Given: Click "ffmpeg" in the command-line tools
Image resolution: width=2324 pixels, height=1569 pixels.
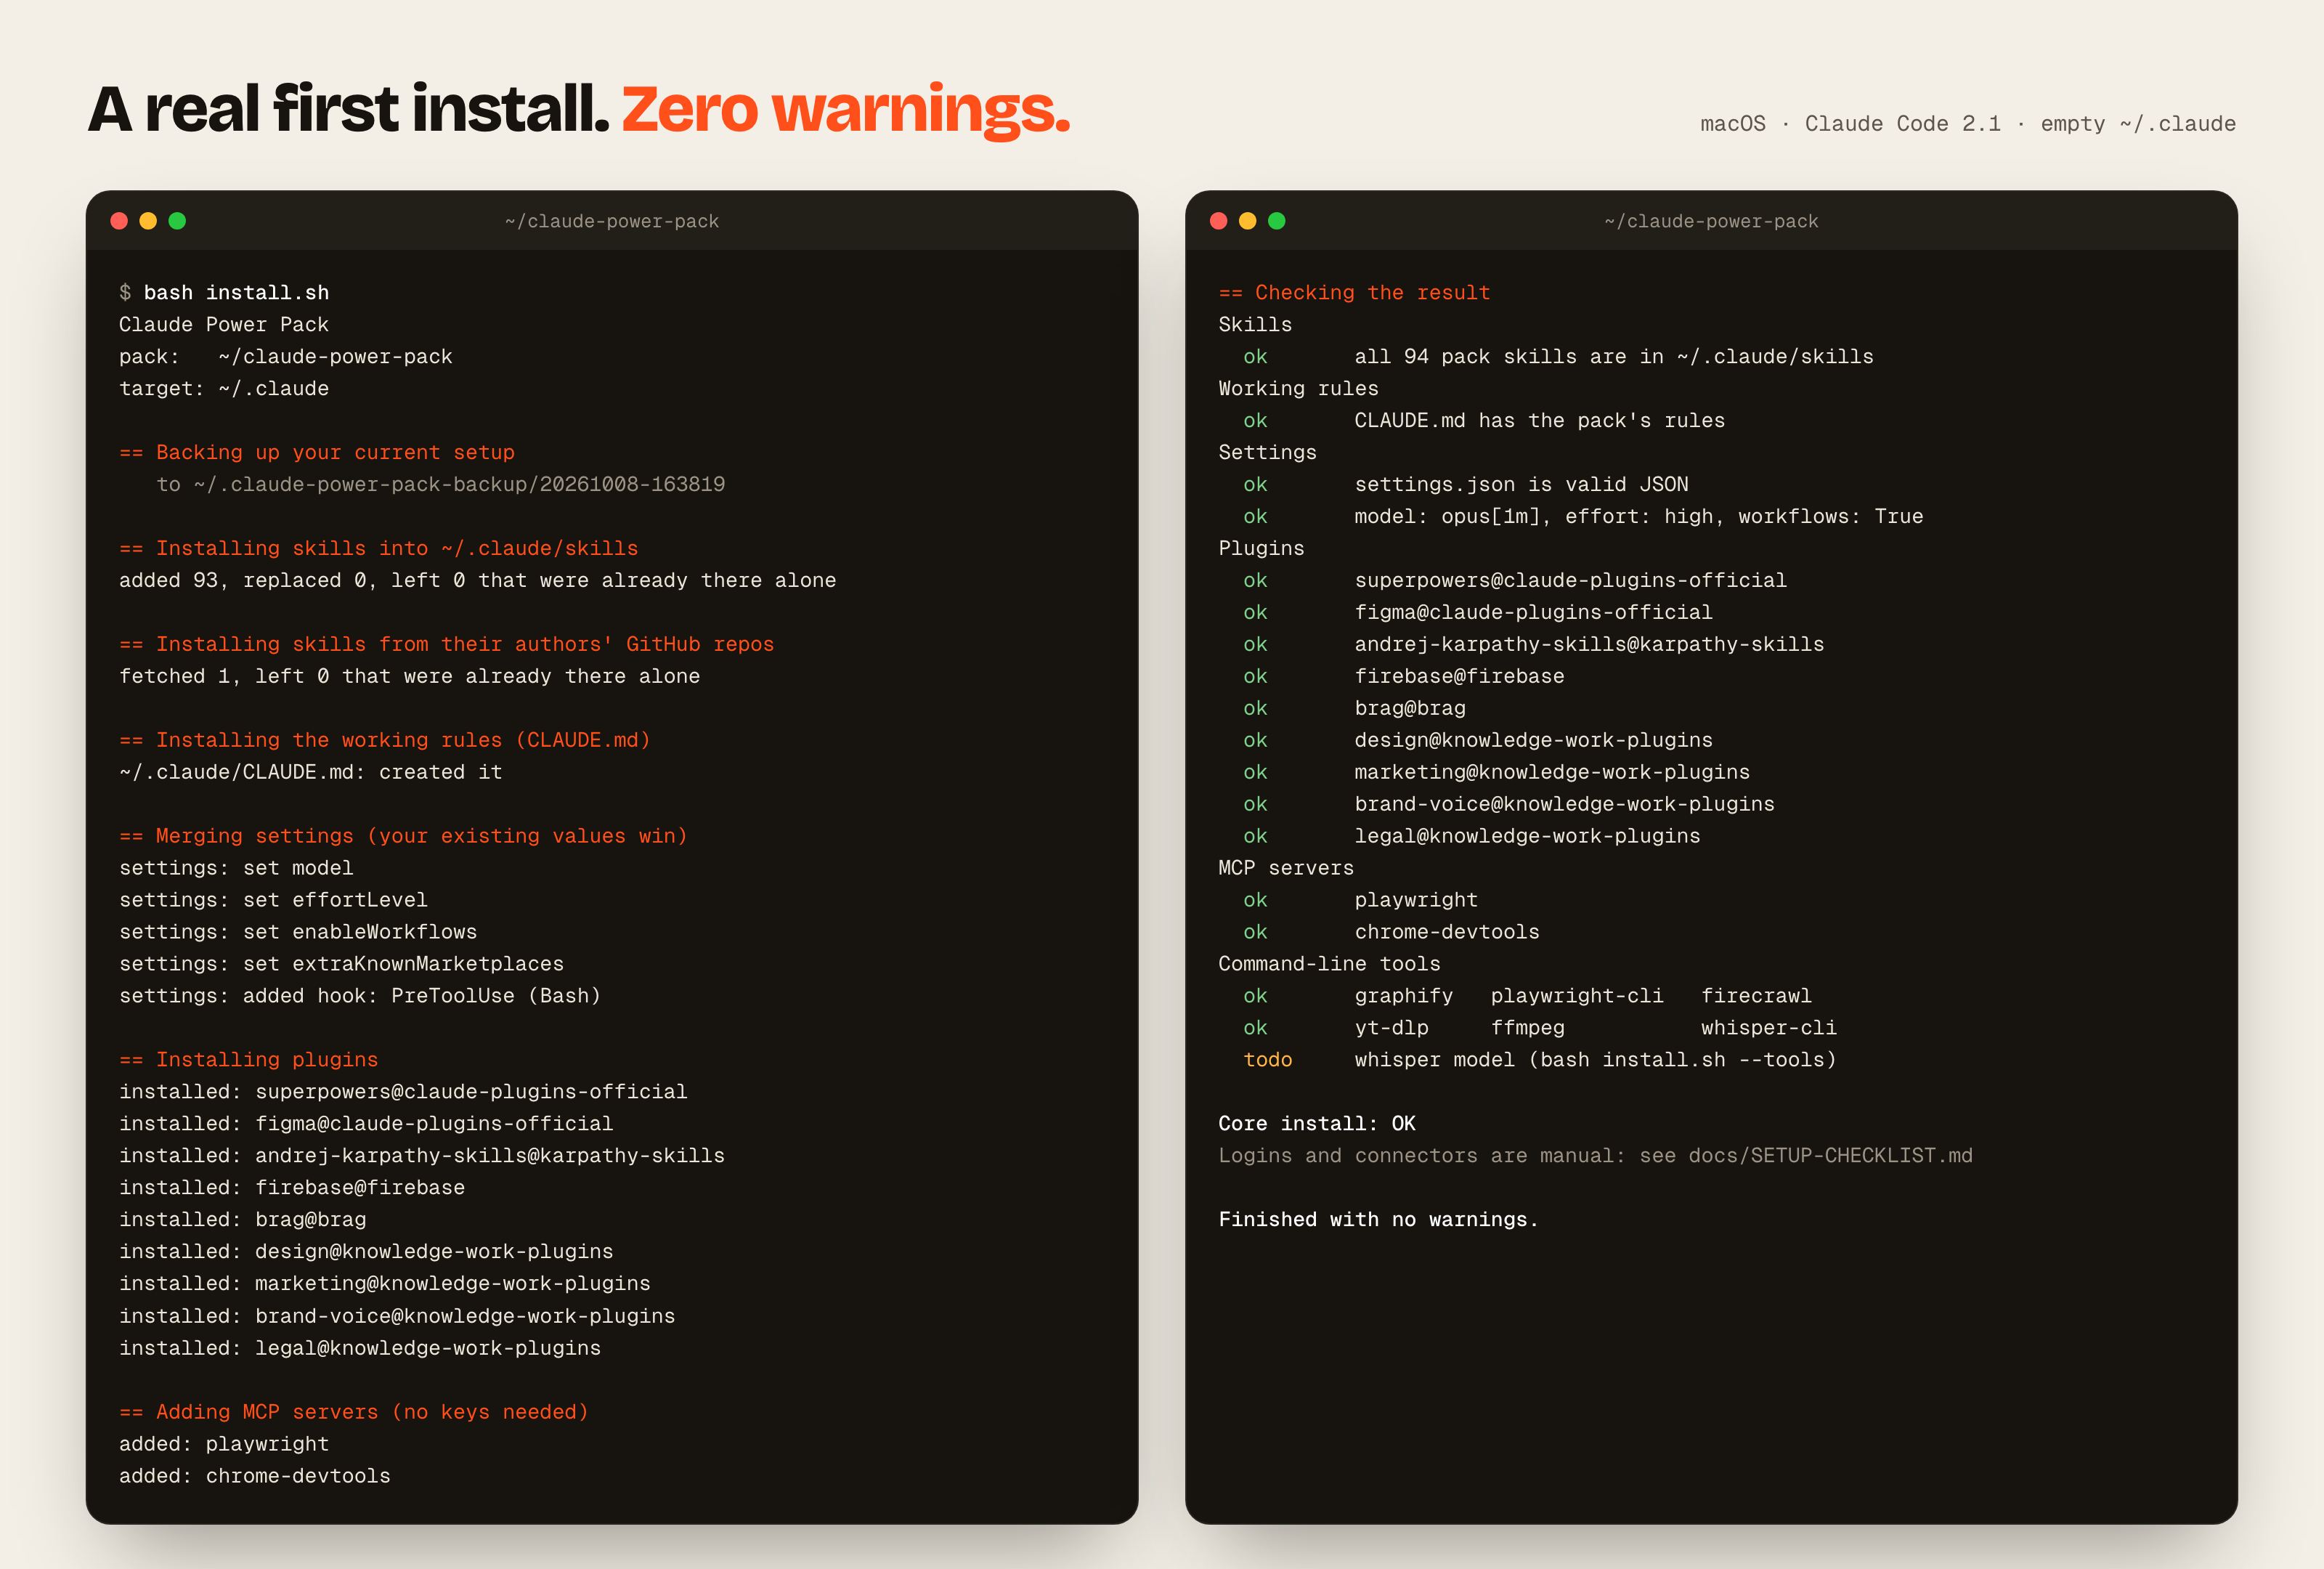Looking at the screenshot, I should (1528, 1029).
